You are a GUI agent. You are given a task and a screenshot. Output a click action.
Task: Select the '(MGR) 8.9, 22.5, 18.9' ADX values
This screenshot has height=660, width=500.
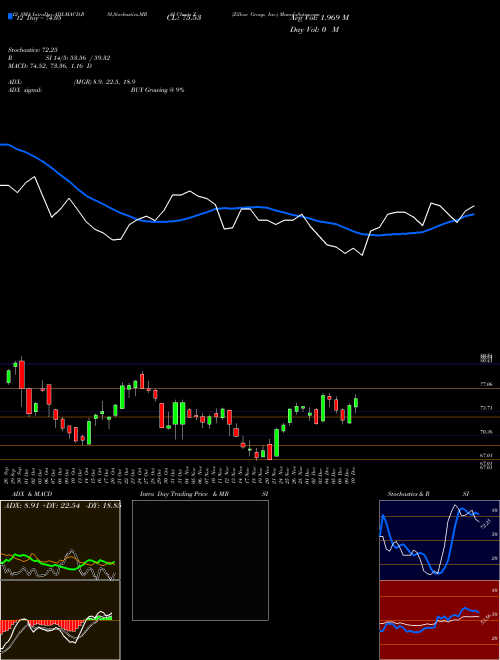point(104,82)
